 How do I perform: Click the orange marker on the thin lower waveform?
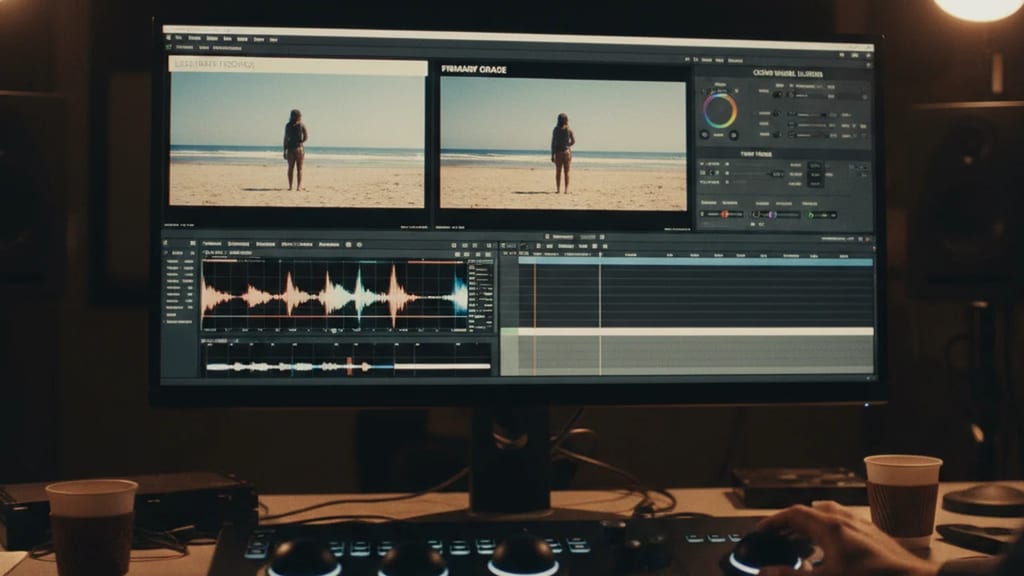(x=349, y=366)
